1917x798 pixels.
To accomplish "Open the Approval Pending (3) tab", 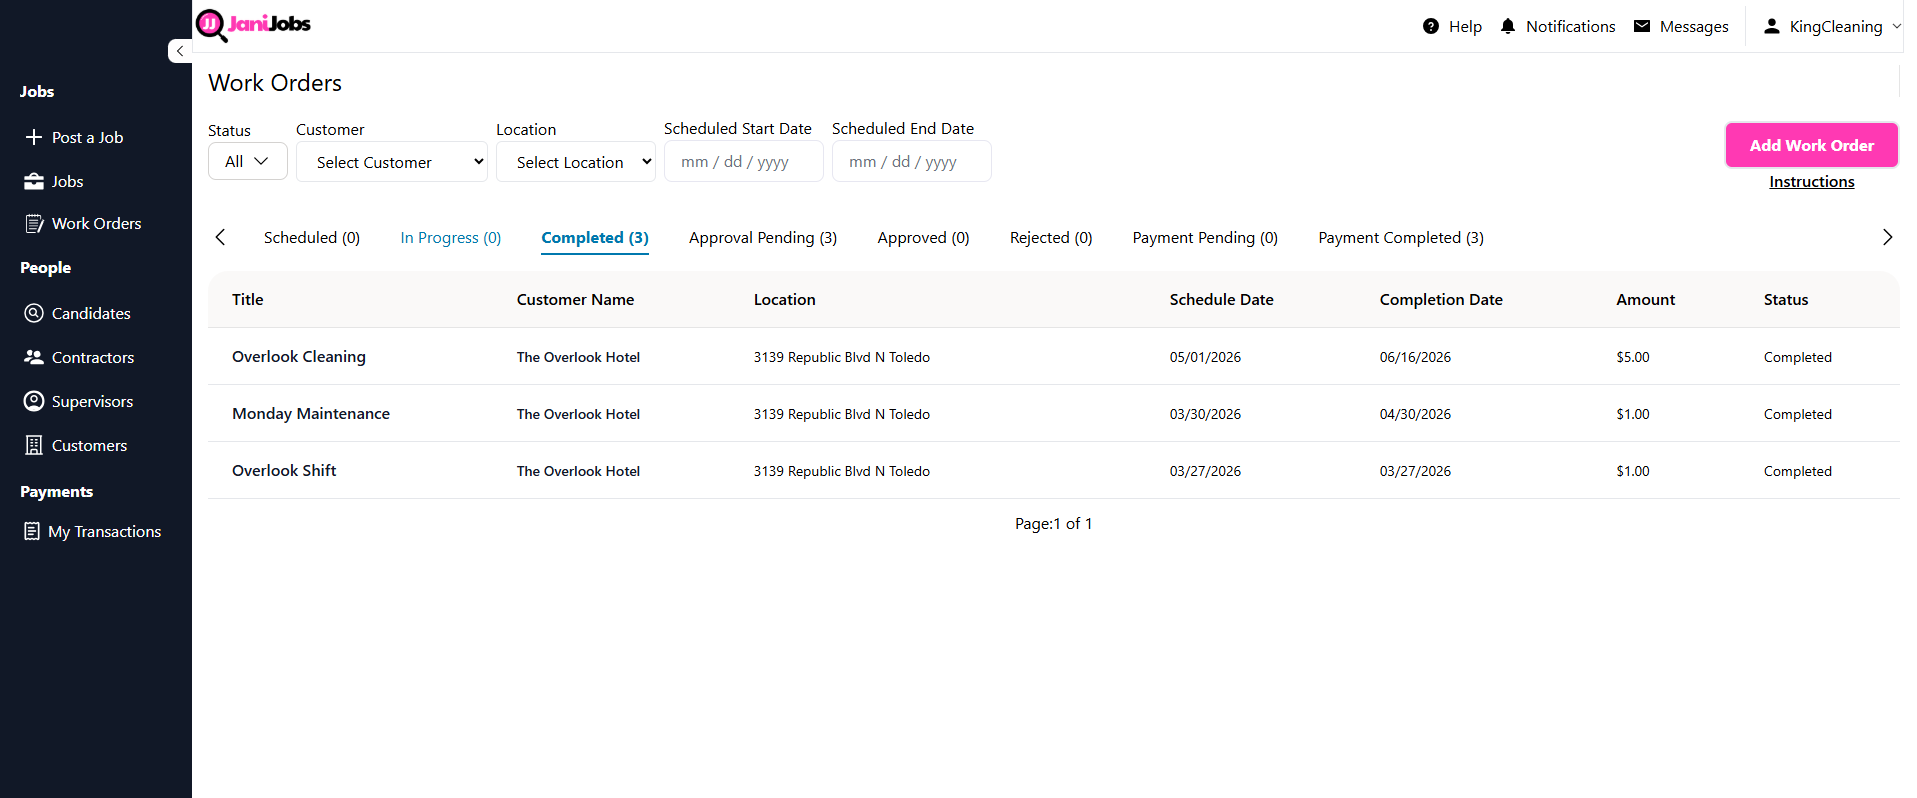I will tap(763, 237).
